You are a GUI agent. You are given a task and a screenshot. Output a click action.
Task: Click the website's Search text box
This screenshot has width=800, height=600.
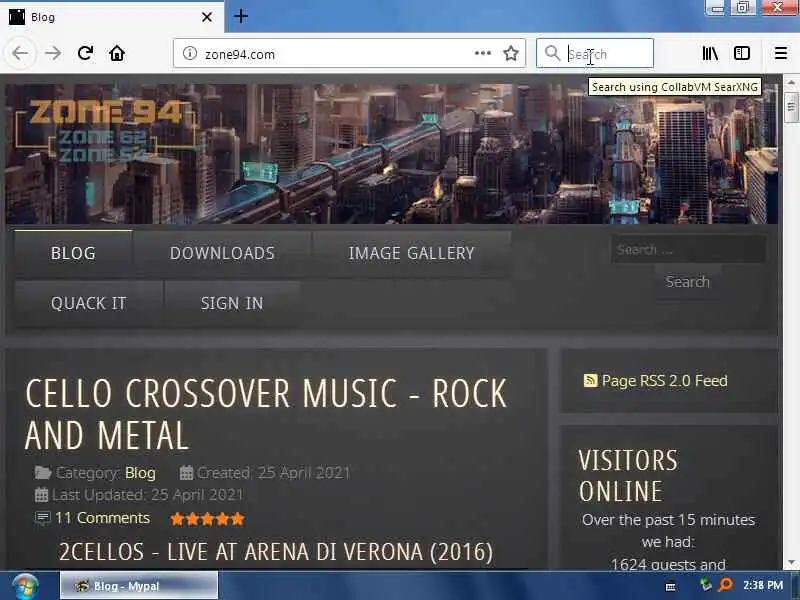coord(688,249)
